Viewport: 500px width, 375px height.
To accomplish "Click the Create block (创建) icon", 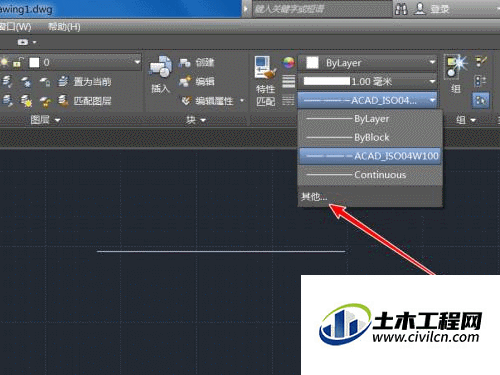I will click(184, 62).
